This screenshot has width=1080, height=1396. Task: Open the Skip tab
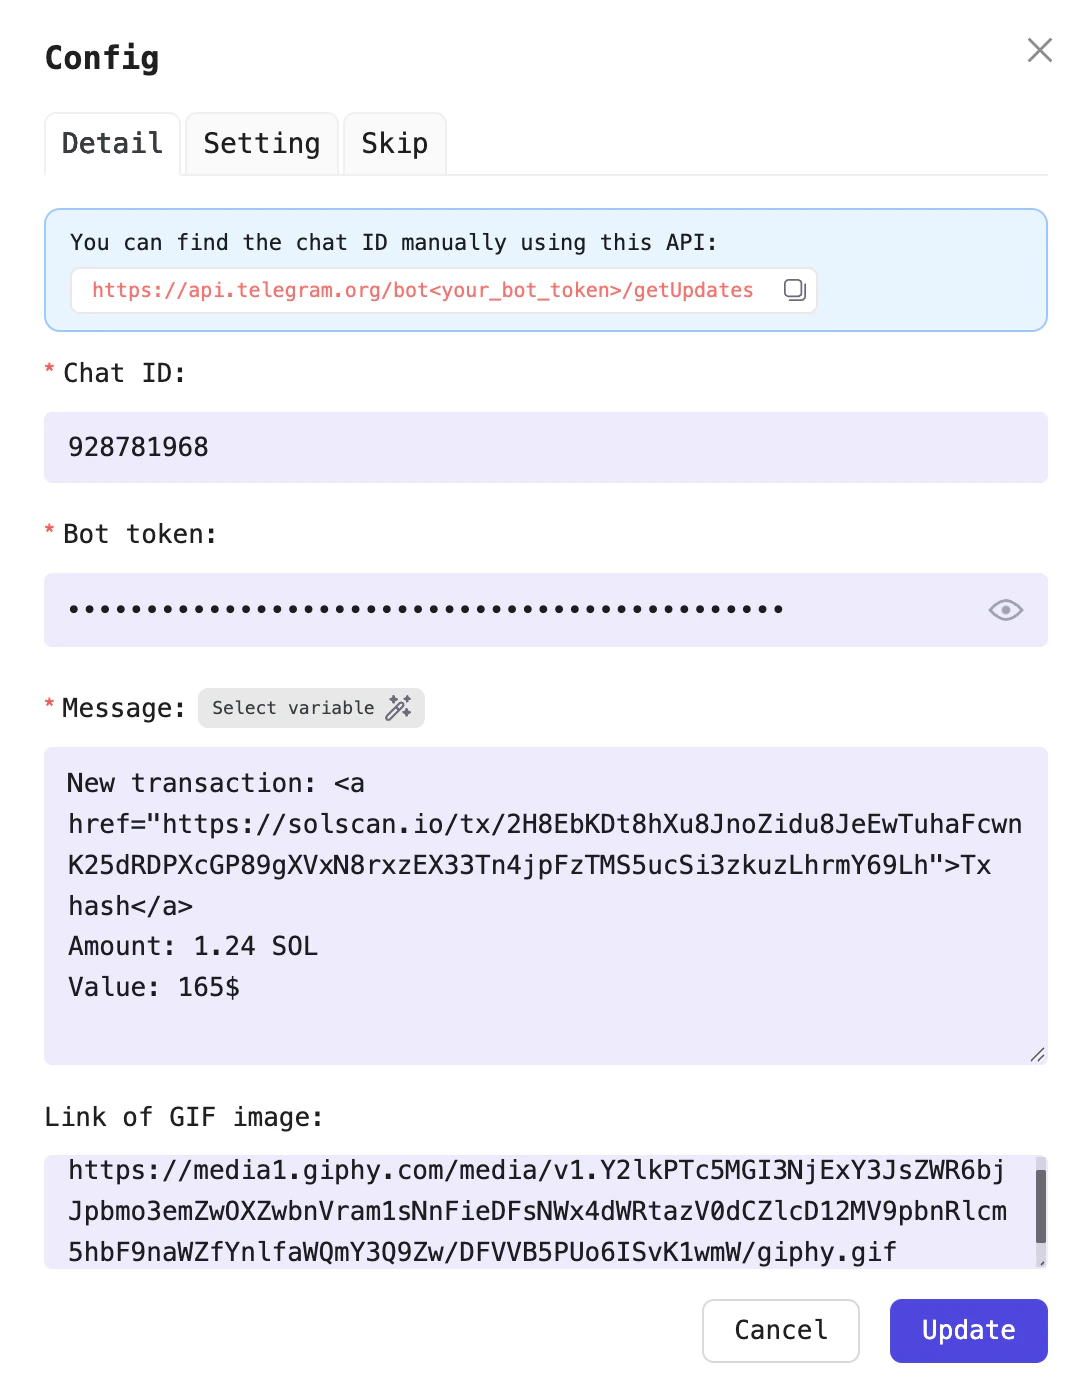click(394, 143)
